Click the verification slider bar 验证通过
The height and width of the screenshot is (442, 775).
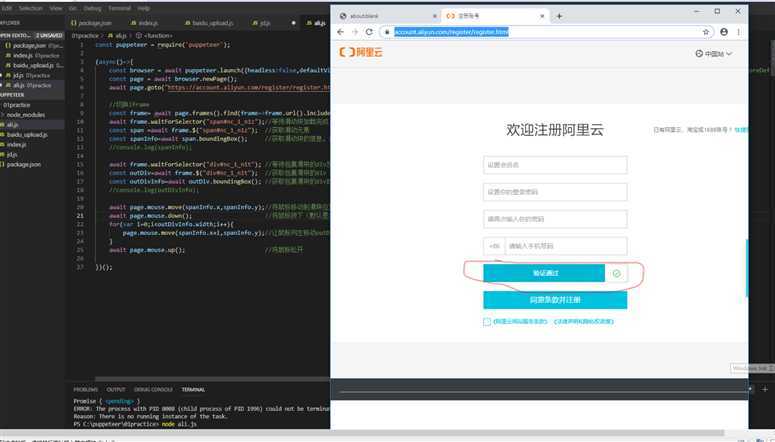pyautogui.click(x=544, y=273)
